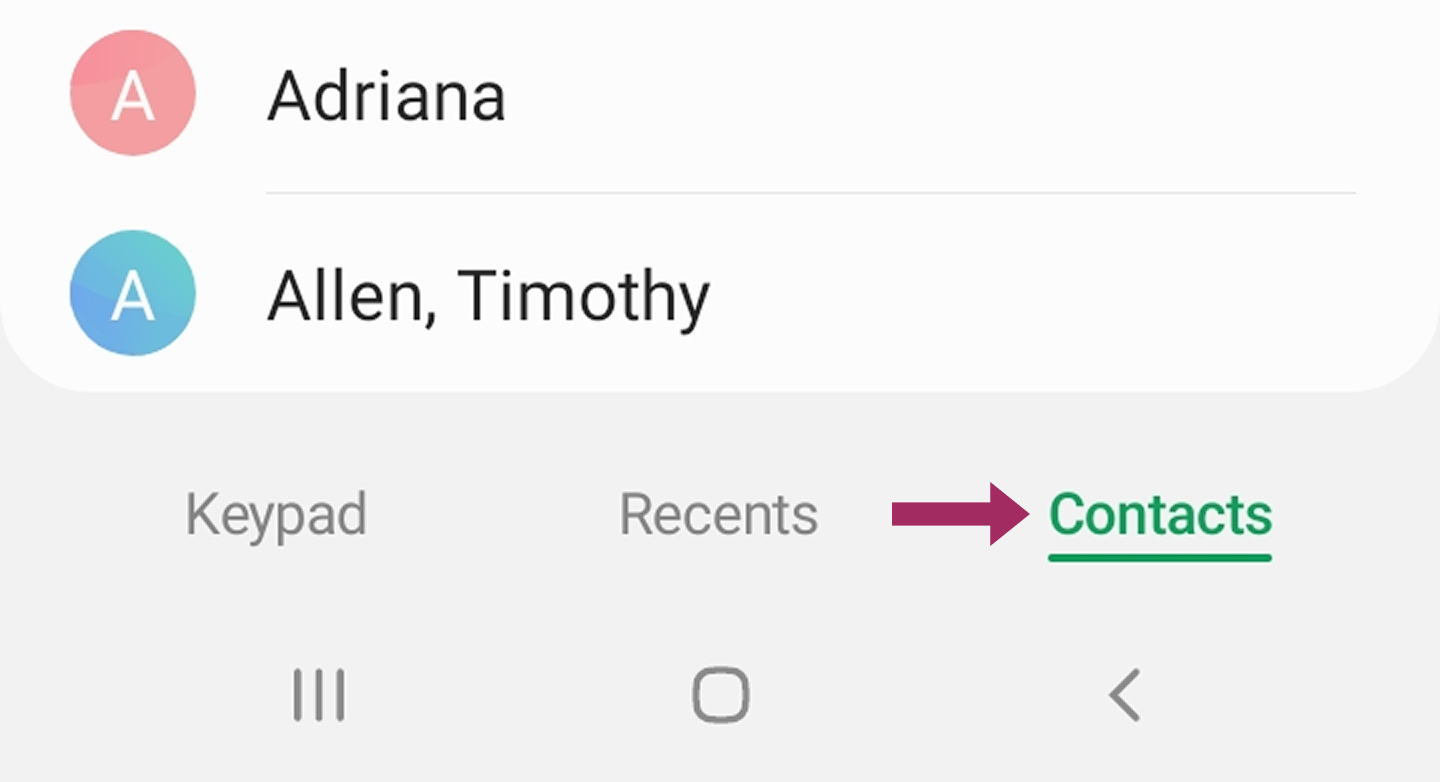Open the Adriana contact name
The width and height of the screenshot is (1440, 782).
(386, 97)
